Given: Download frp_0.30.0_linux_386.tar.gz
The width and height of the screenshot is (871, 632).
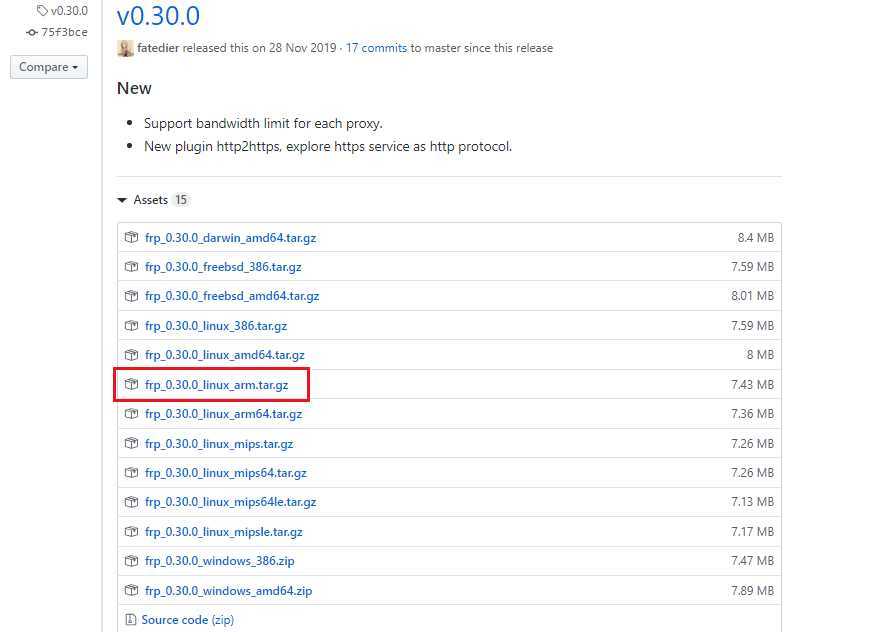Looking at the screenshot, I should click(x=216, y=326).
